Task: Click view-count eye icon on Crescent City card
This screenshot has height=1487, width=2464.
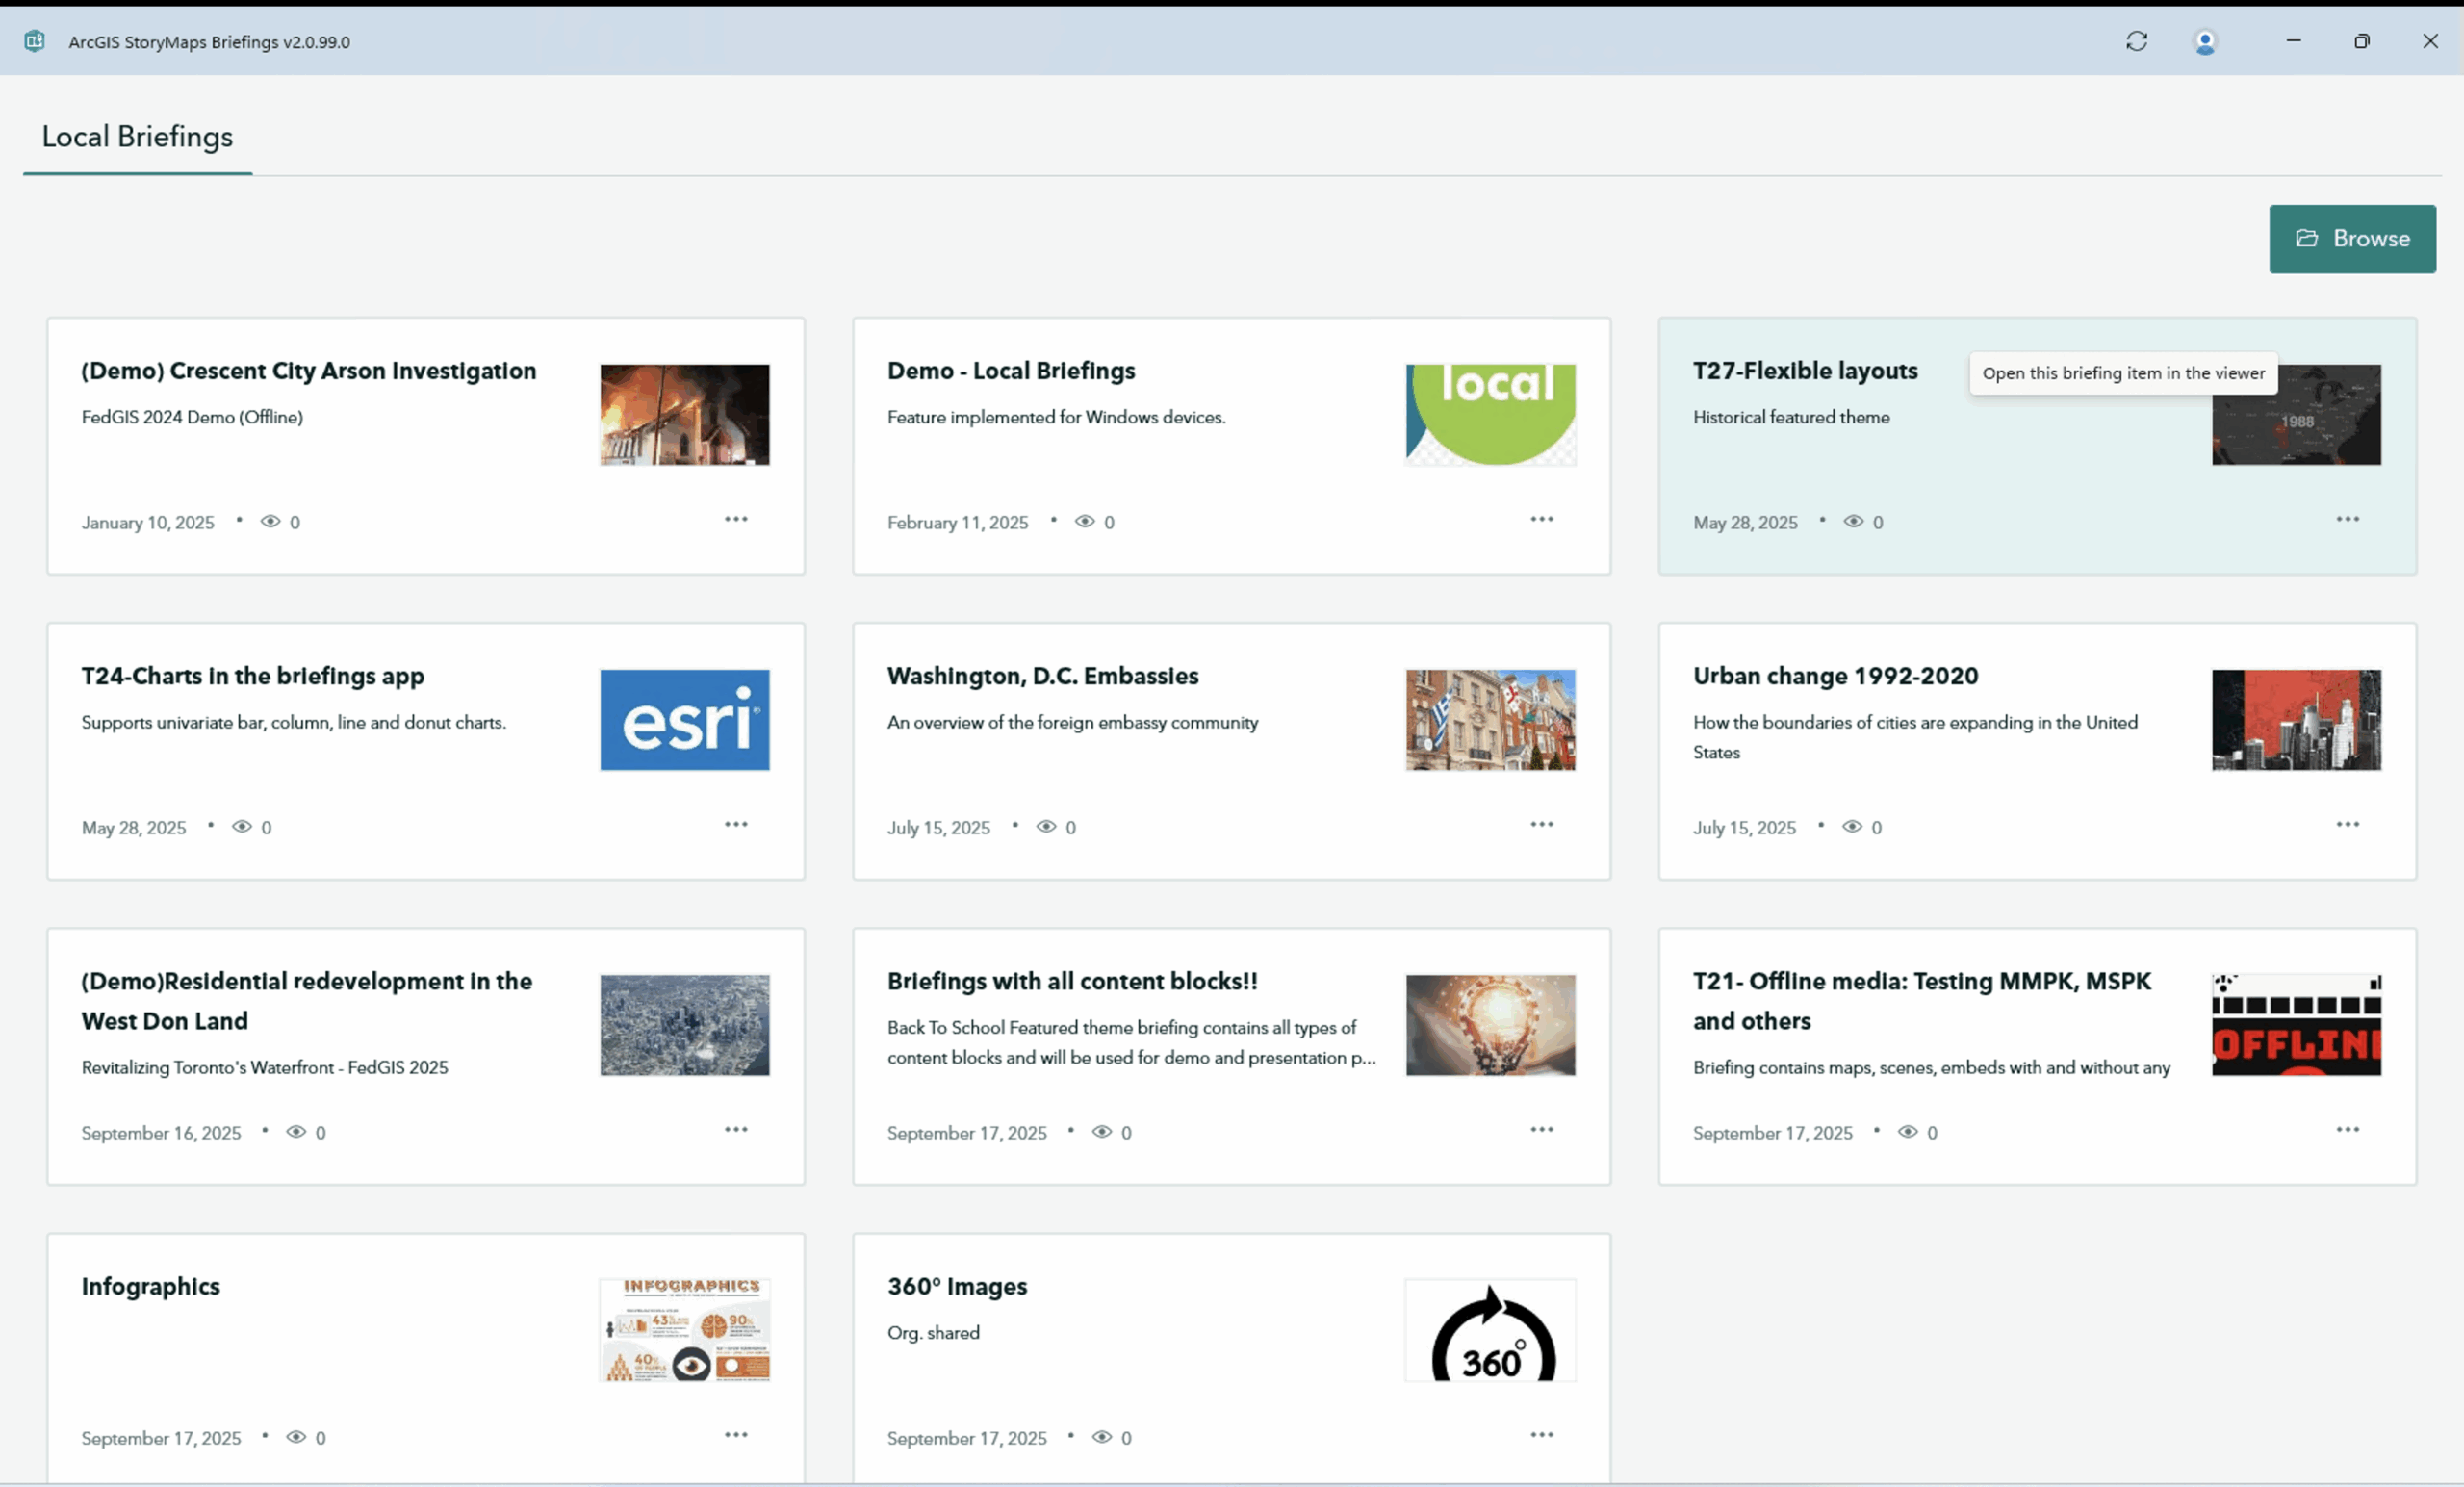Action: [x=270, y=521]
